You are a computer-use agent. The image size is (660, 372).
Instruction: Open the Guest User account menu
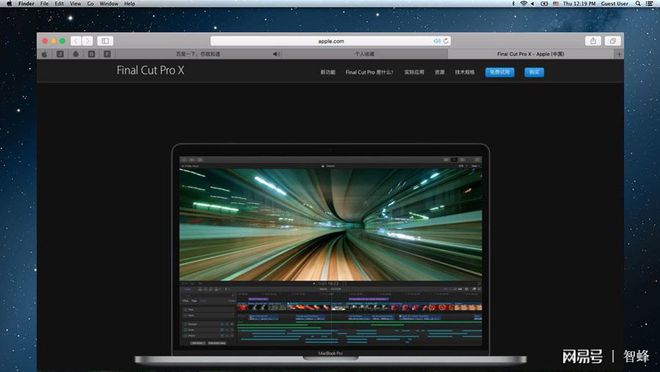615,3
